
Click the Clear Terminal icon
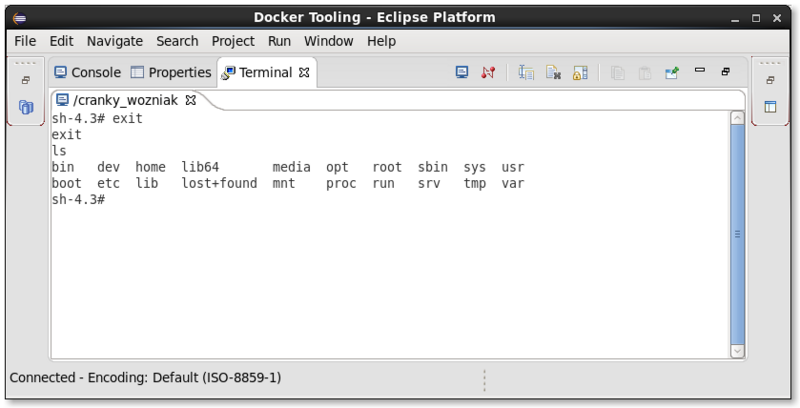click(x=553, y=73)
